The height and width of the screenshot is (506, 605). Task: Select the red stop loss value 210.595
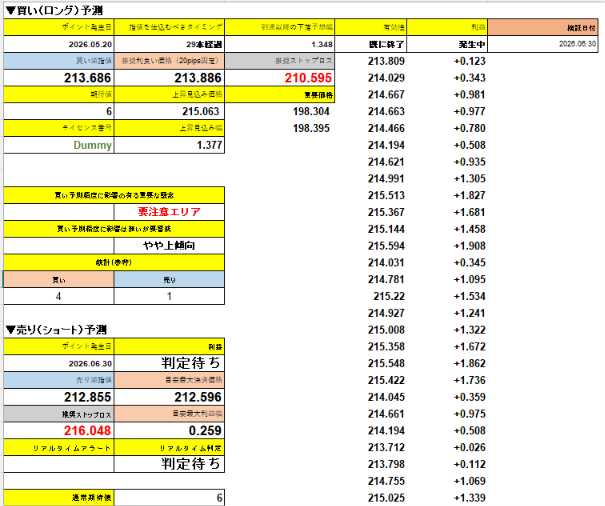click(280, 78)
